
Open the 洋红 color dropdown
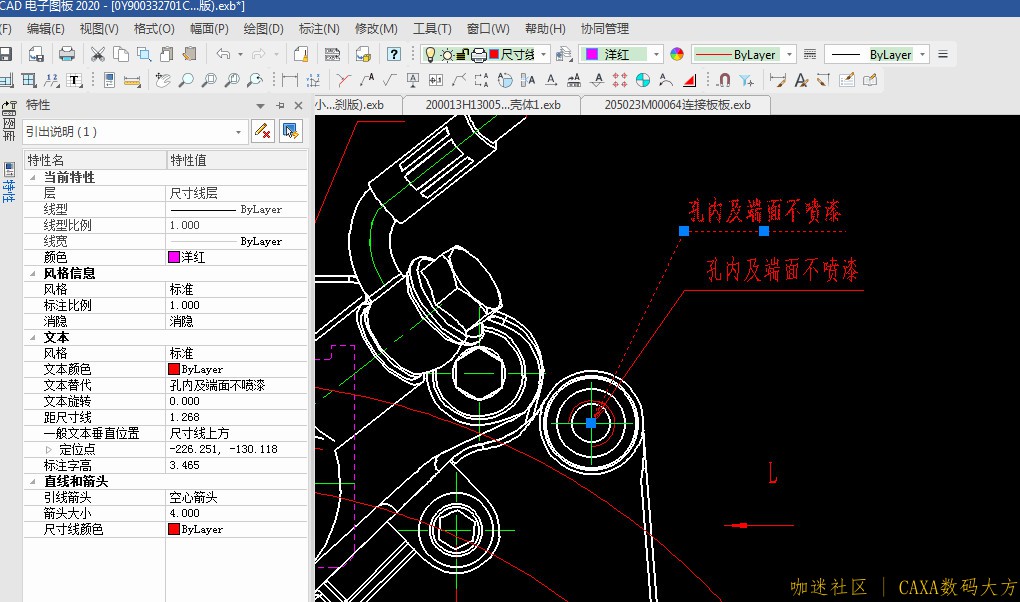(x=655, y=54)
